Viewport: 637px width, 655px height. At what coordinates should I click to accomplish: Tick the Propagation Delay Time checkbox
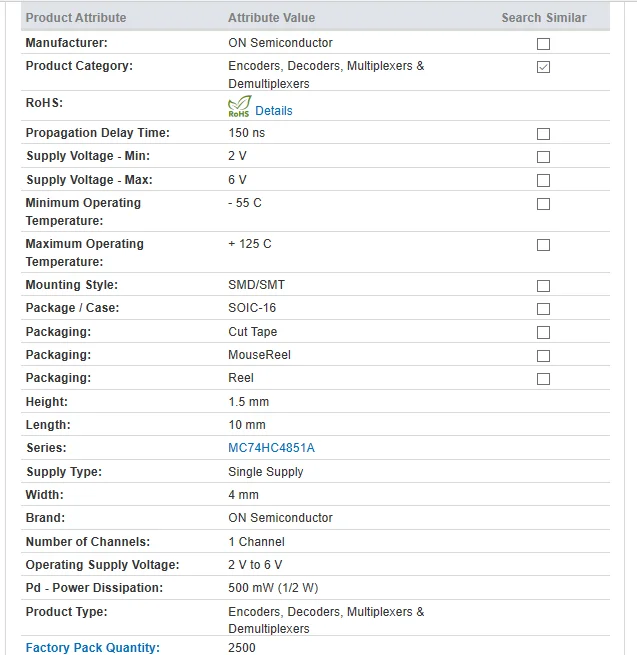pos(543,134)
